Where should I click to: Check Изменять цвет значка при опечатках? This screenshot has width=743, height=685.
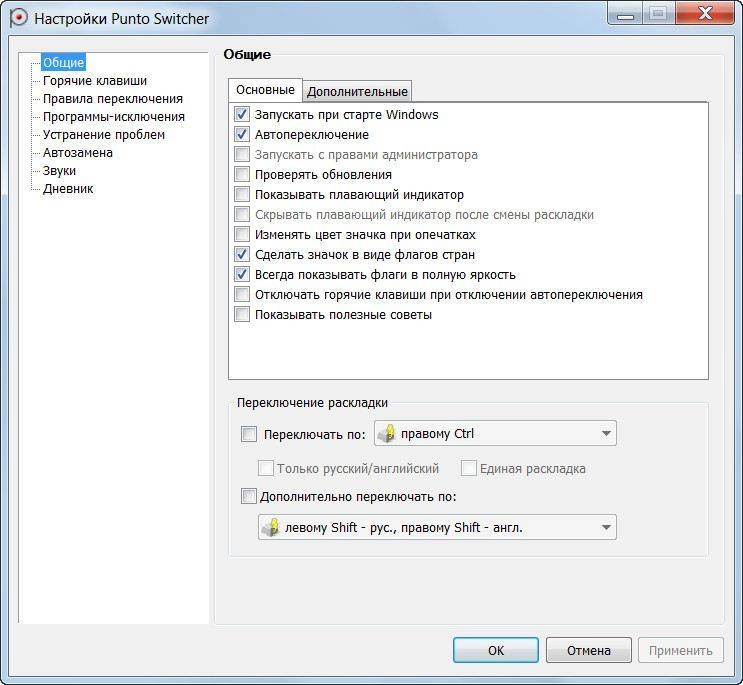pyautogui.click(x=242, y=234)
